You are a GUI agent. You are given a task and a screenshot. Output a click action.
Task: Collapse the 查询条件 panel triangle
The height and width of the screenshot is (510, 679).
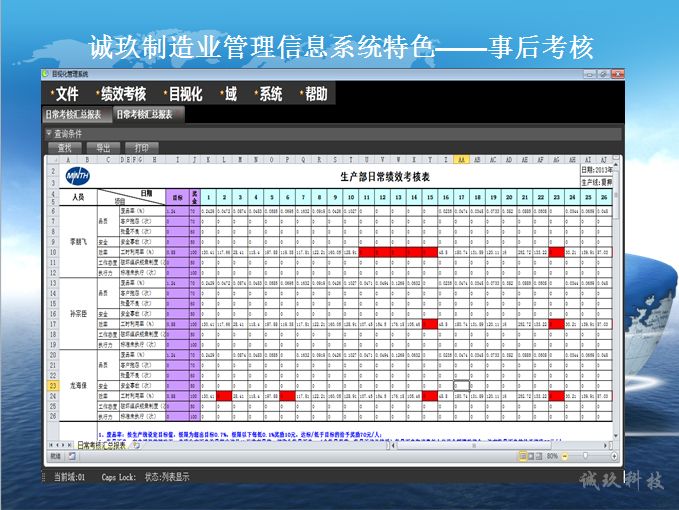click(49, 133)
